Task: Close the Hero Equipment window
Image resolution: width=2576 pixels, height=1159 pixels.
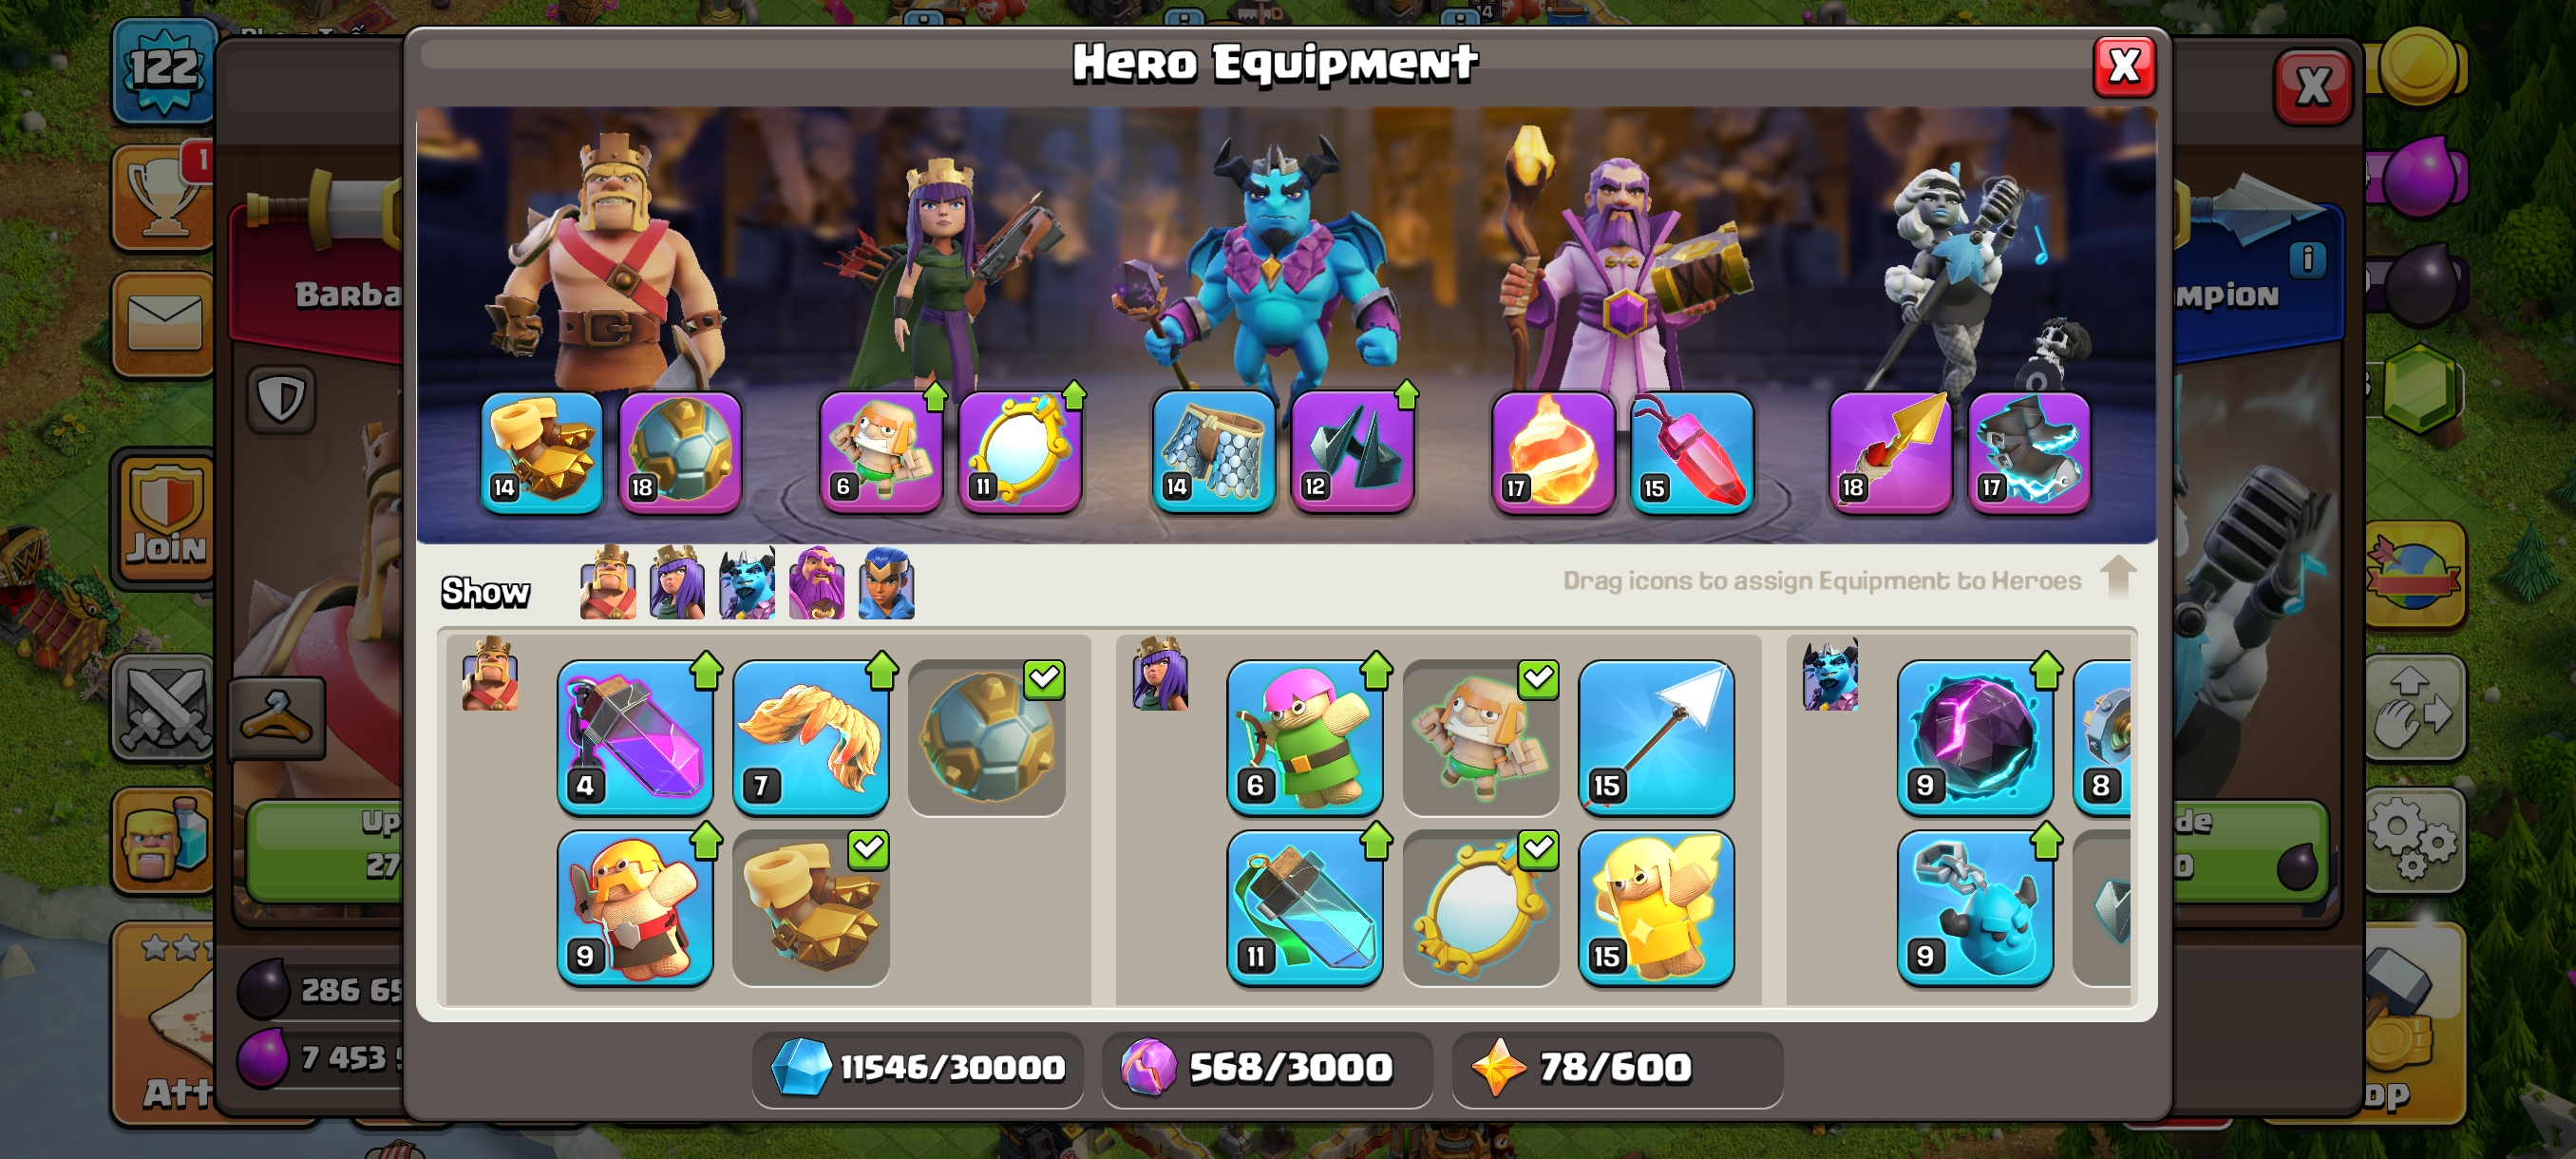Action: 2124,67
